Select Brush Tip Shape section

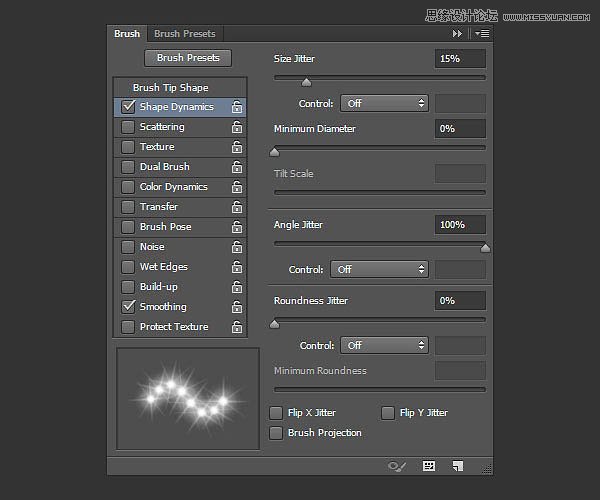pyautogui.click(x=171, y=88)
